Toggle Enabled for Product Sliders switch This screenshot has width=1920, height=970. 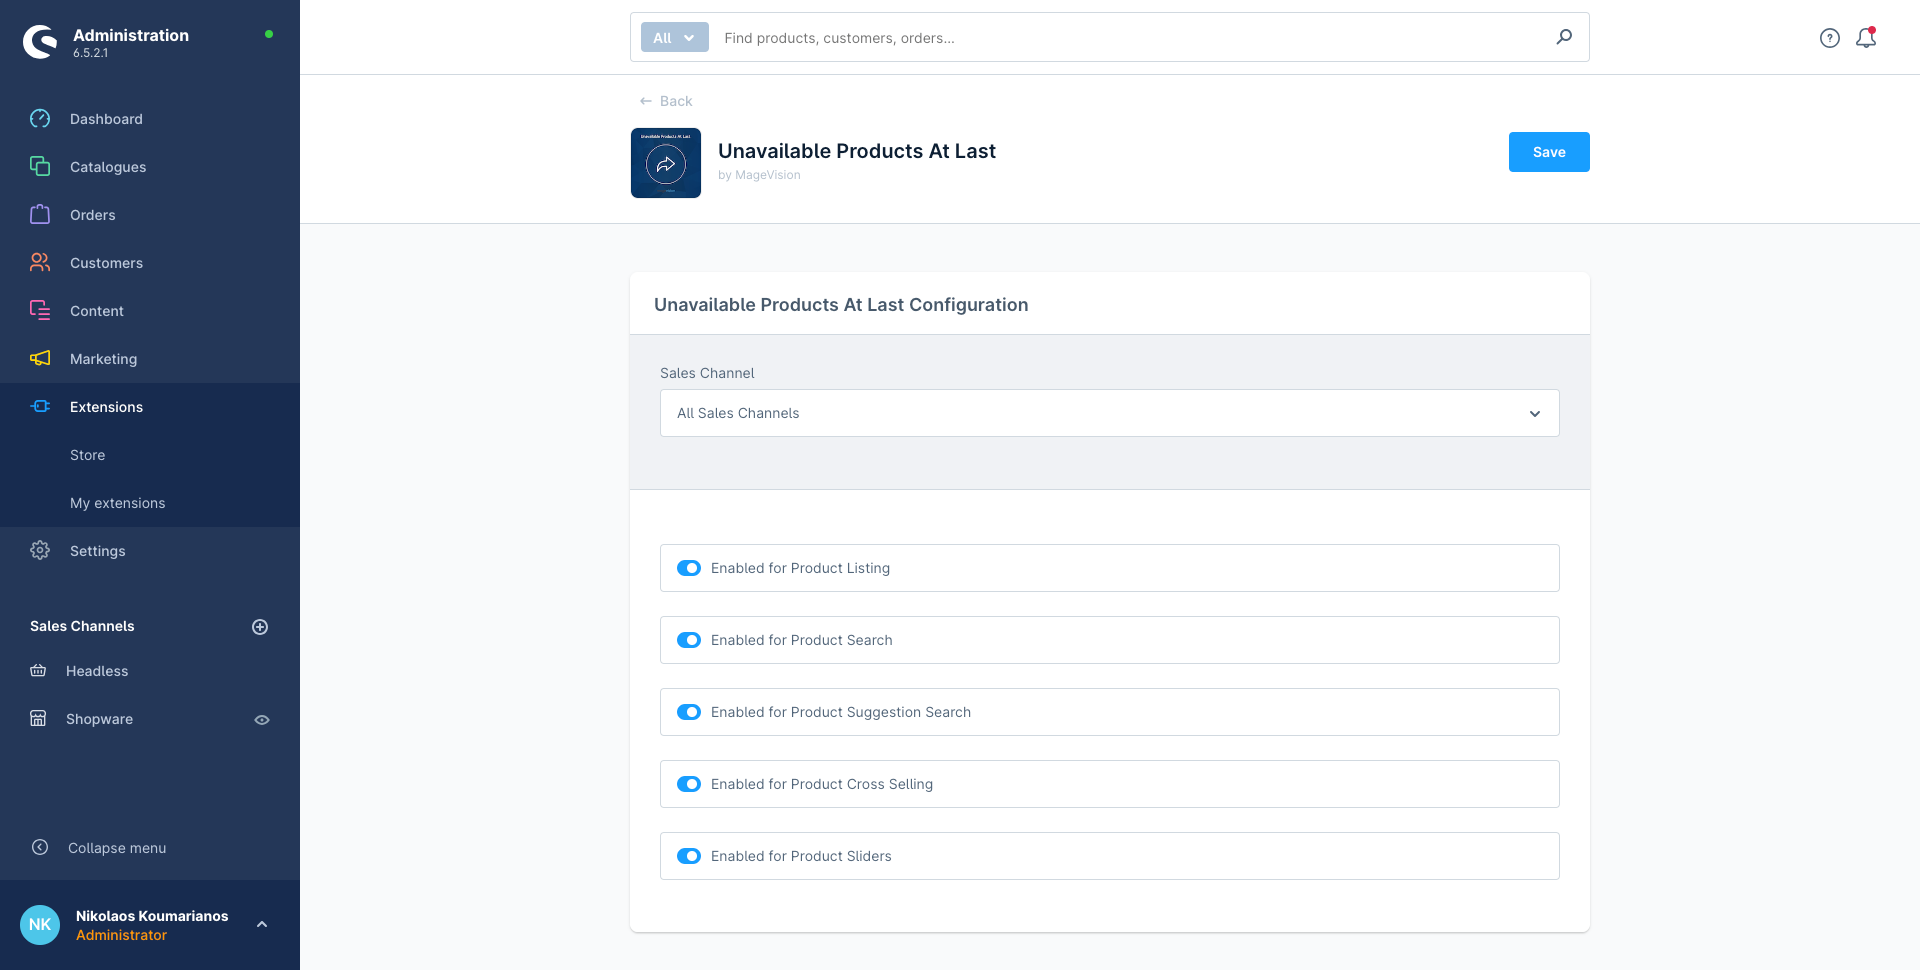[689, 856]
